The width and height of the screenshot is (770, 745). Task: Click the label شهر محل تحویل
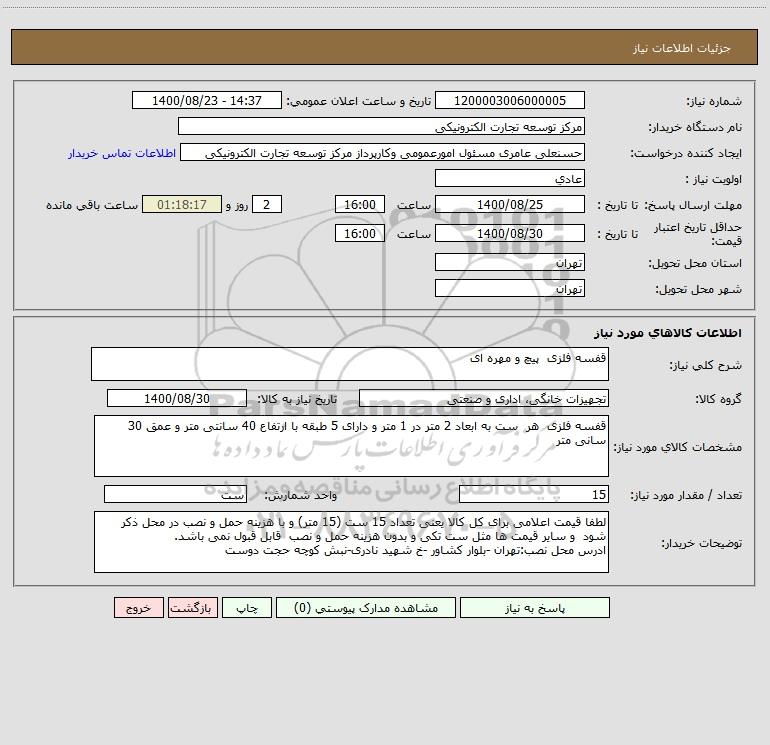tap(699, 290)
